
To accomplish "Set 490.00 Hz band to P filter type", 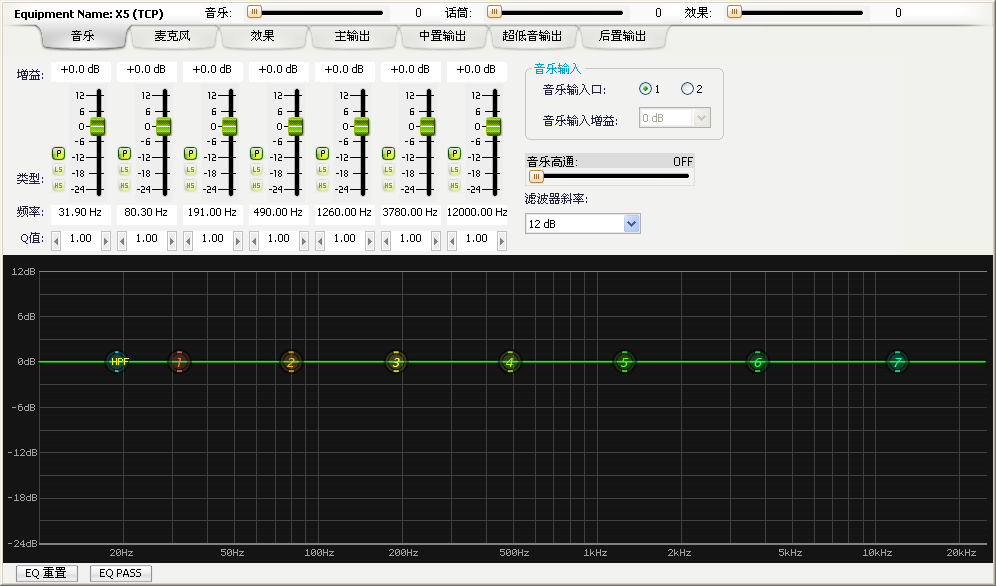I will pyautogui.click(x=257, y=154).
